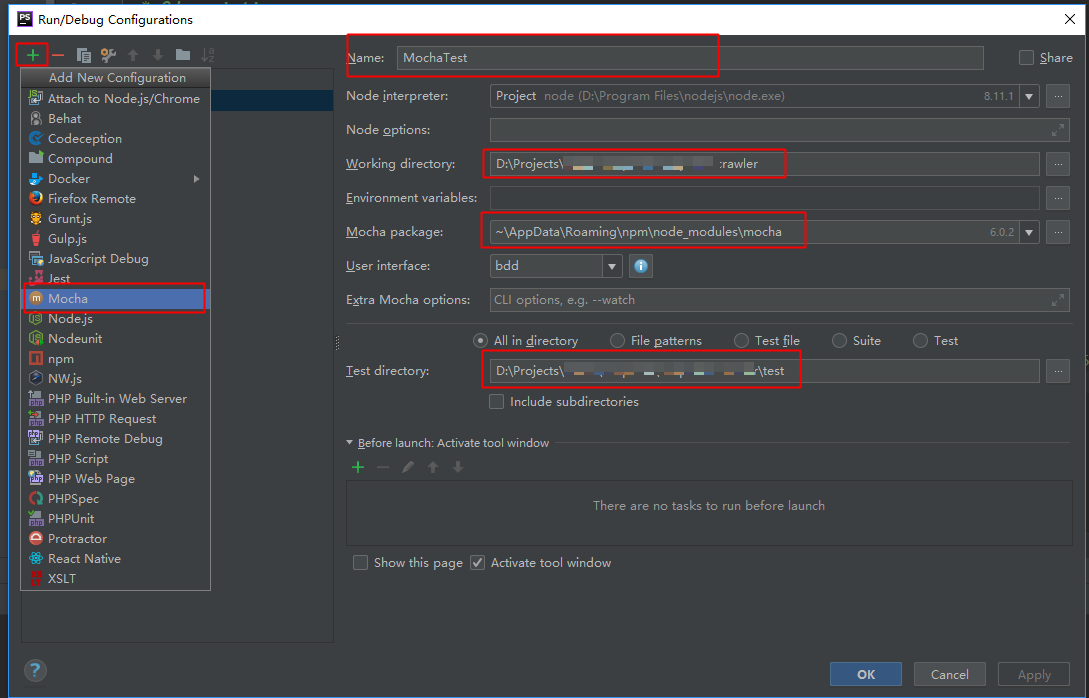Check the Show this page option
This screenshot has width=1089, height=698.
click(360, 563)
